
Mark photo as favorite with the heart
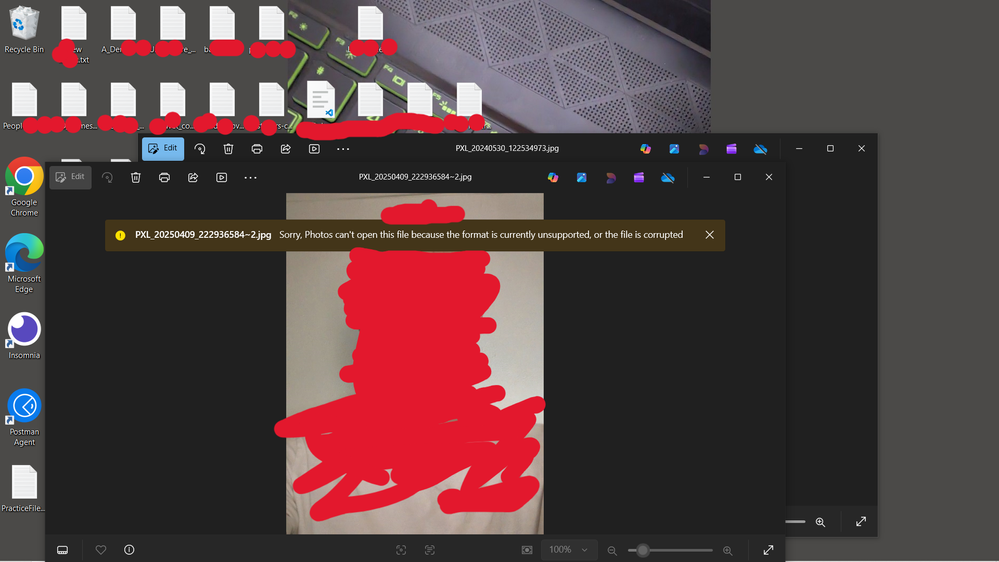[x=101, y=550]
